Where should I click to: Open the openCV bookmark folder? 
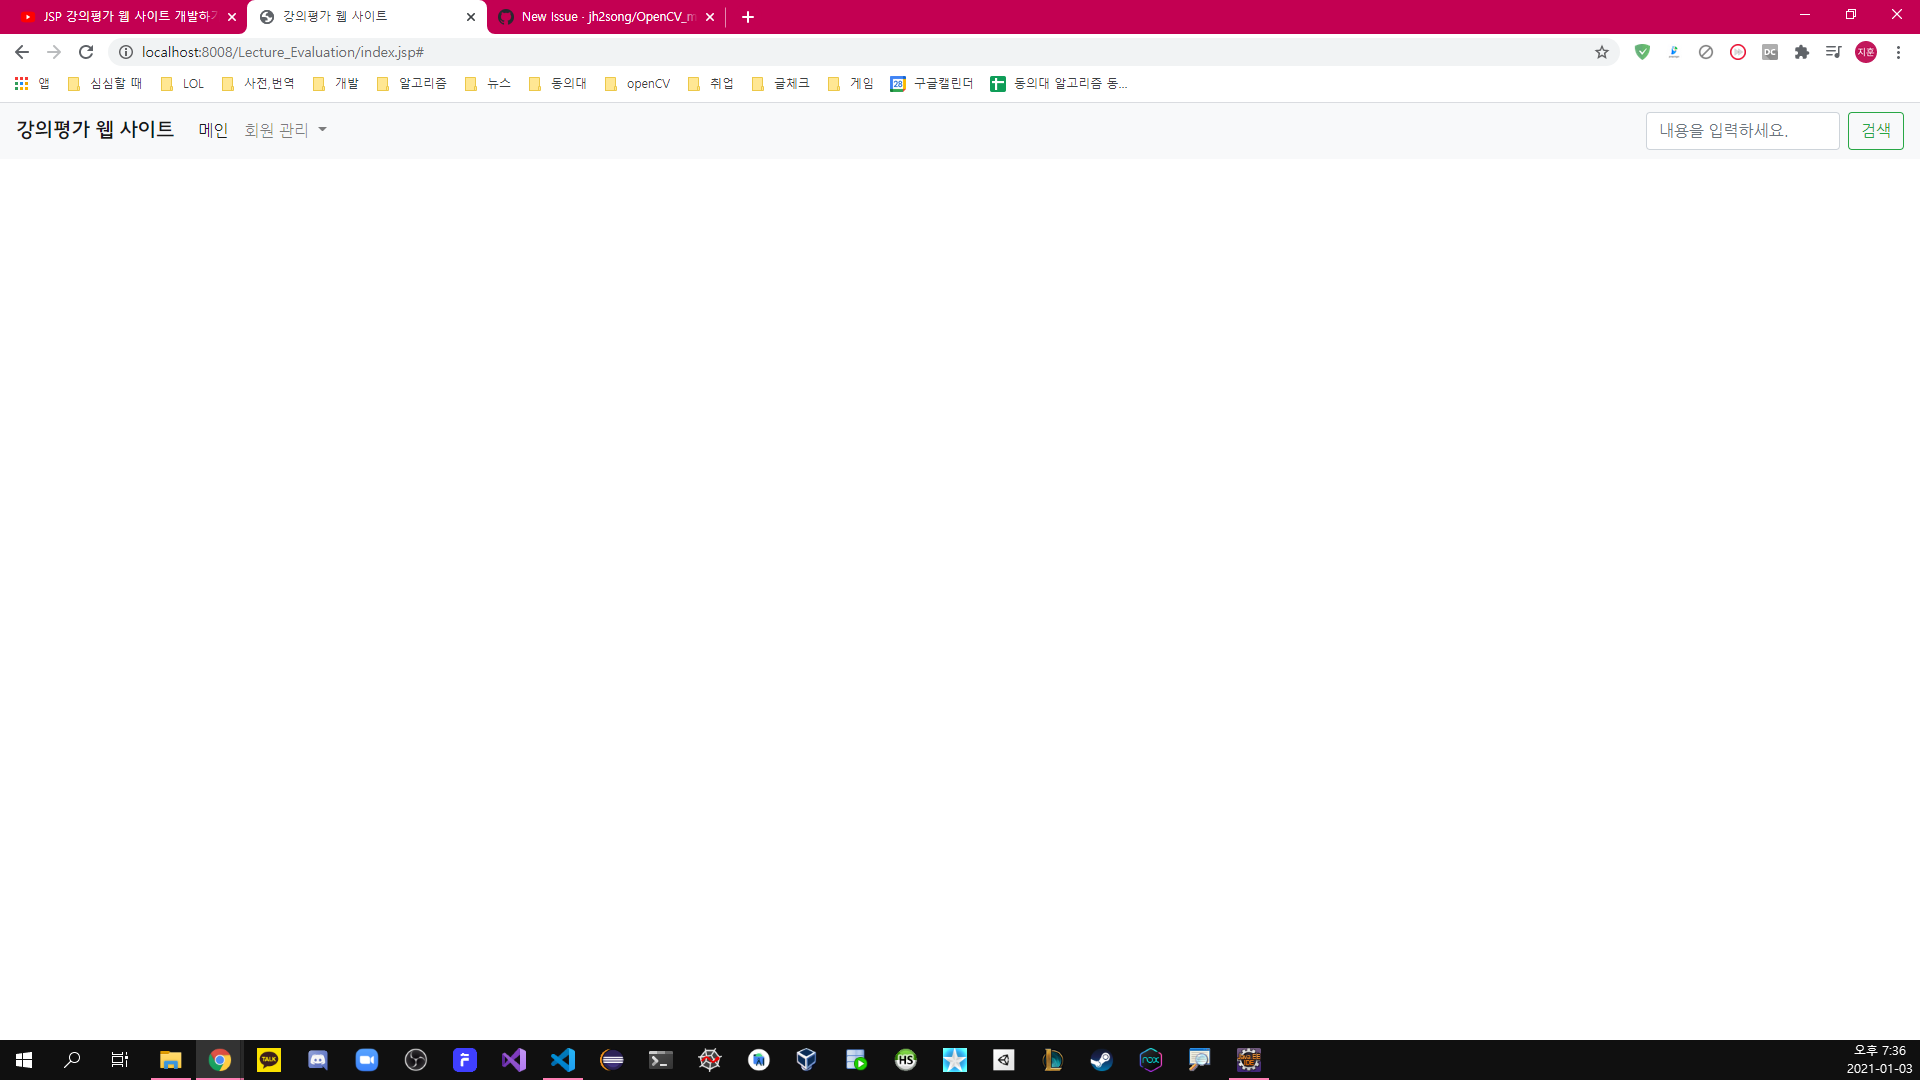(x=637, y=83)
